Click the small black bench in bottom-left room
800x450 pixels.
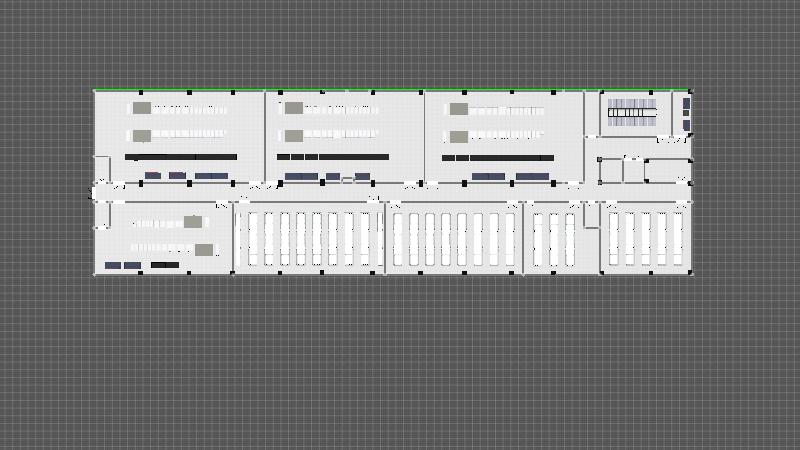click(x=165, y=265)
